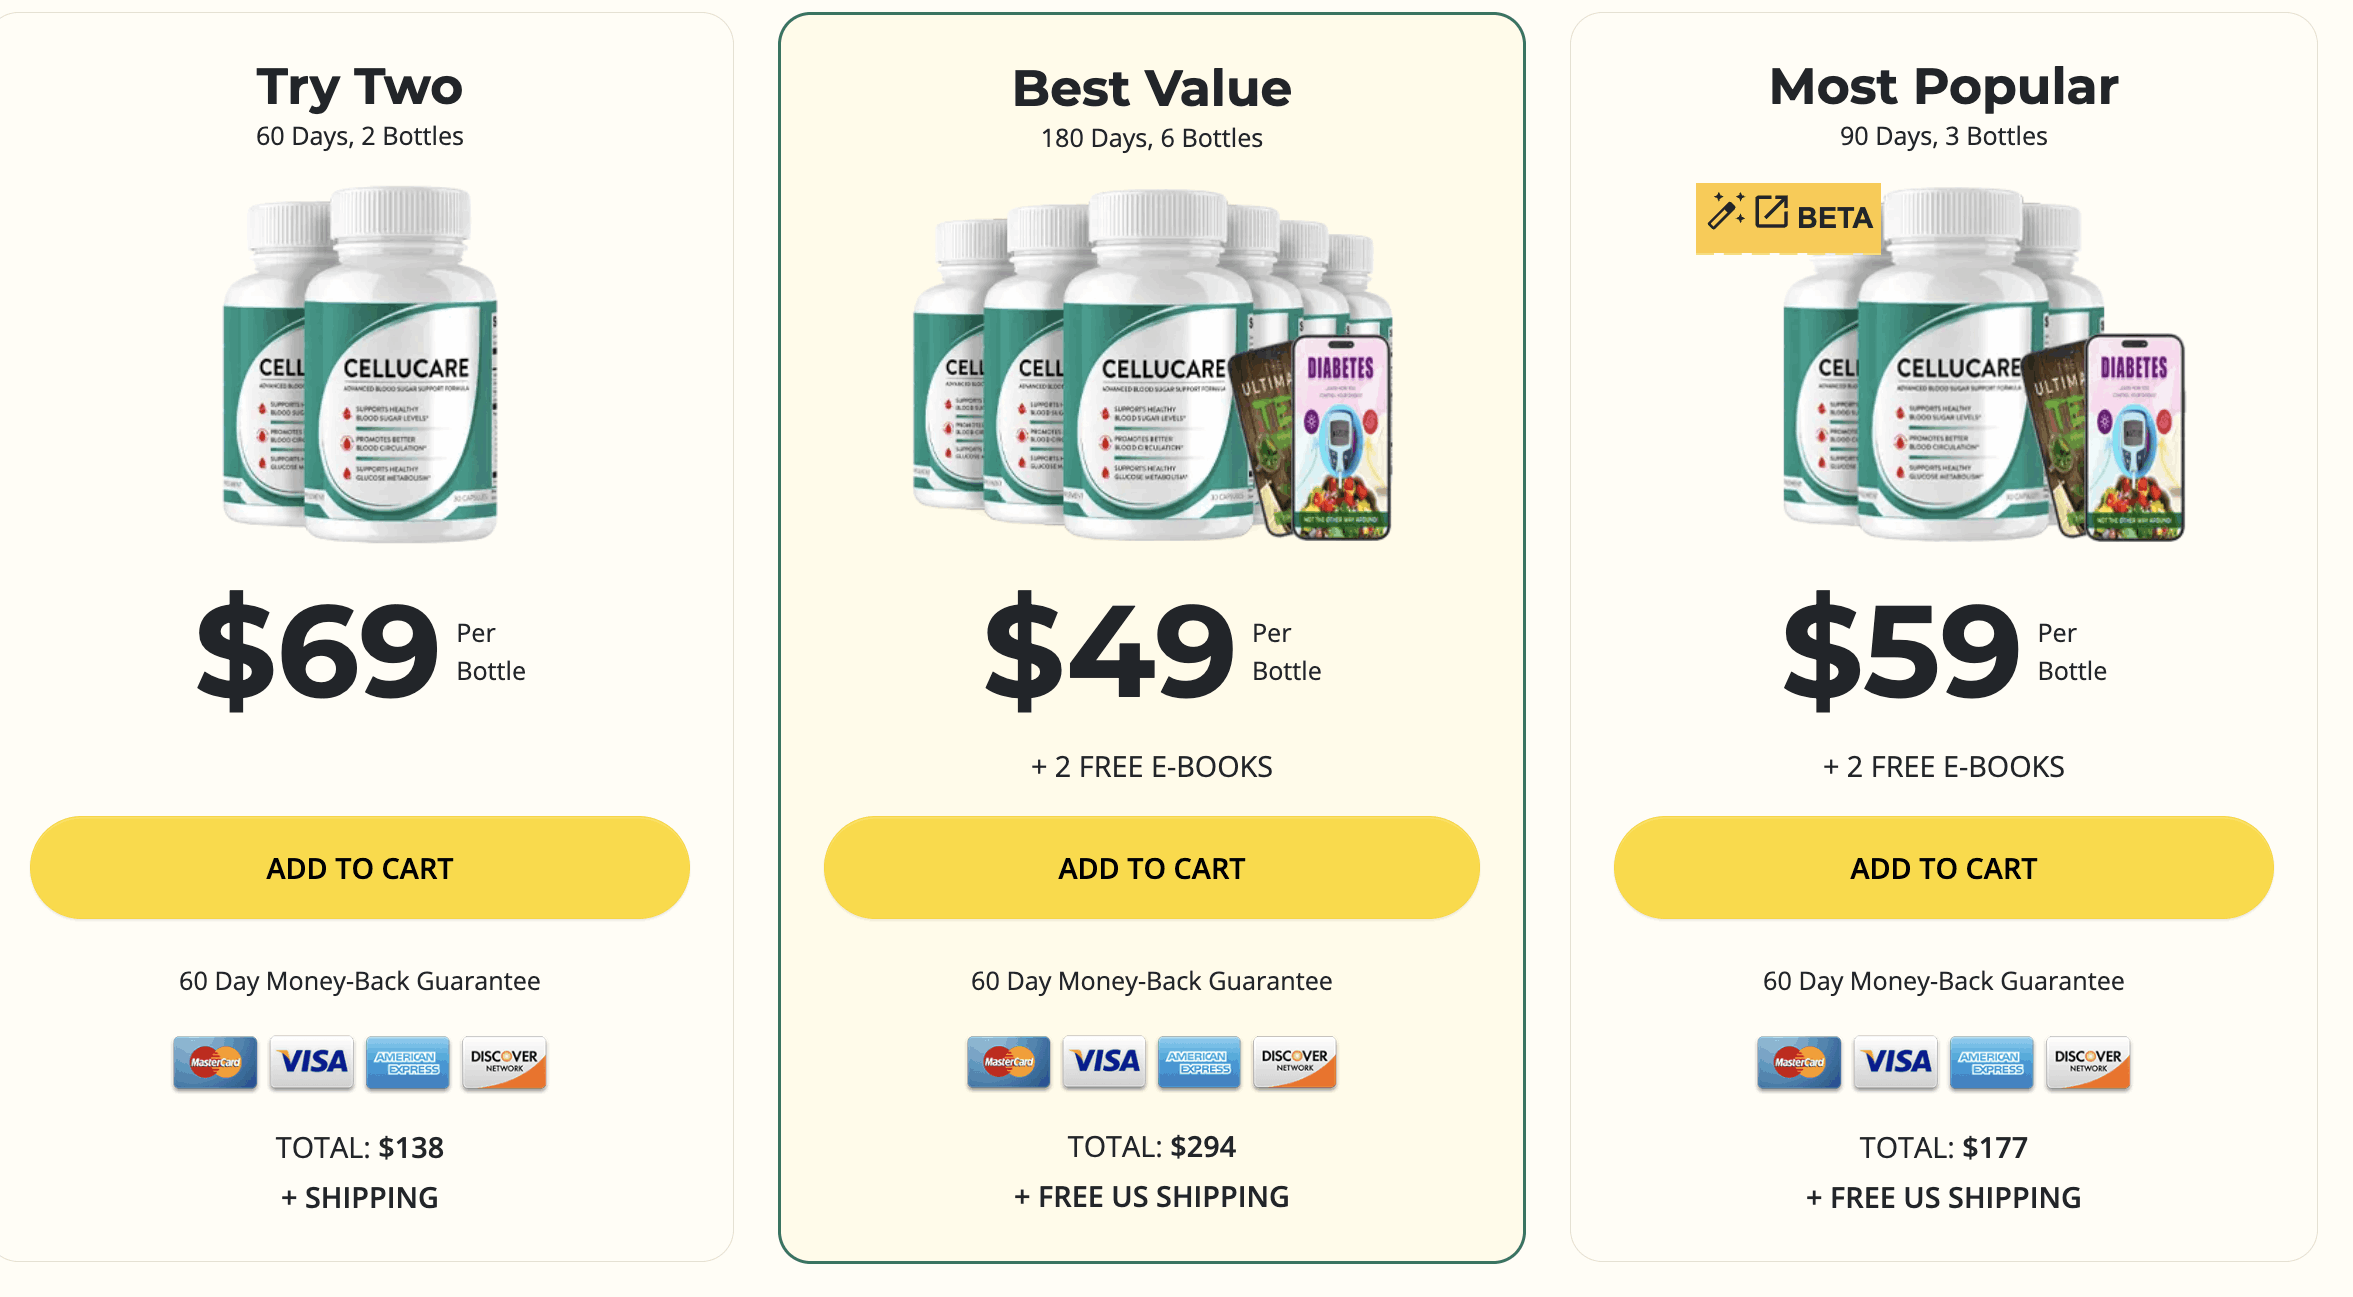Click the MasterCard icon under Best Value
Viewport: 2353px width, 1297px height.
tap(1008, 1062)
